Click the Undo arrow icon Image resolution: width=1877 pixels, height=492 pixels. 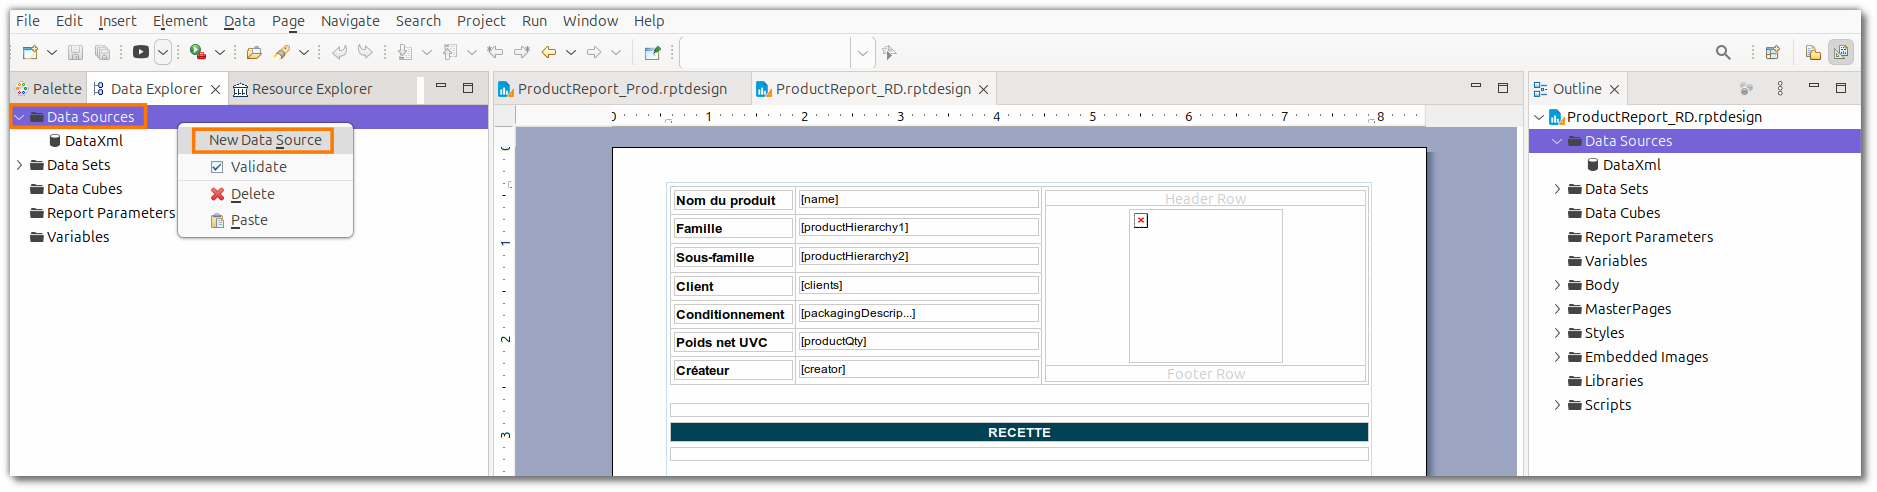click(339, 52)
